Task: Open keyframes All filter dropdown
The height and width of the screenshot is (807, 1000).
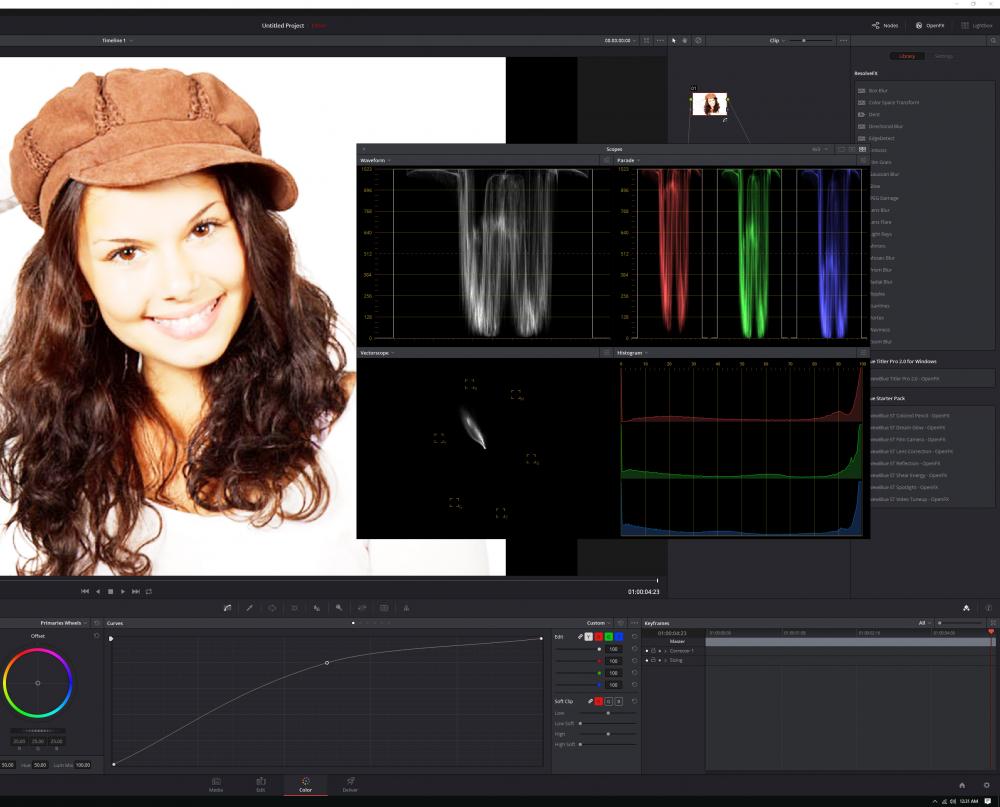Action: pyautogui.click(x=924, y=623)
